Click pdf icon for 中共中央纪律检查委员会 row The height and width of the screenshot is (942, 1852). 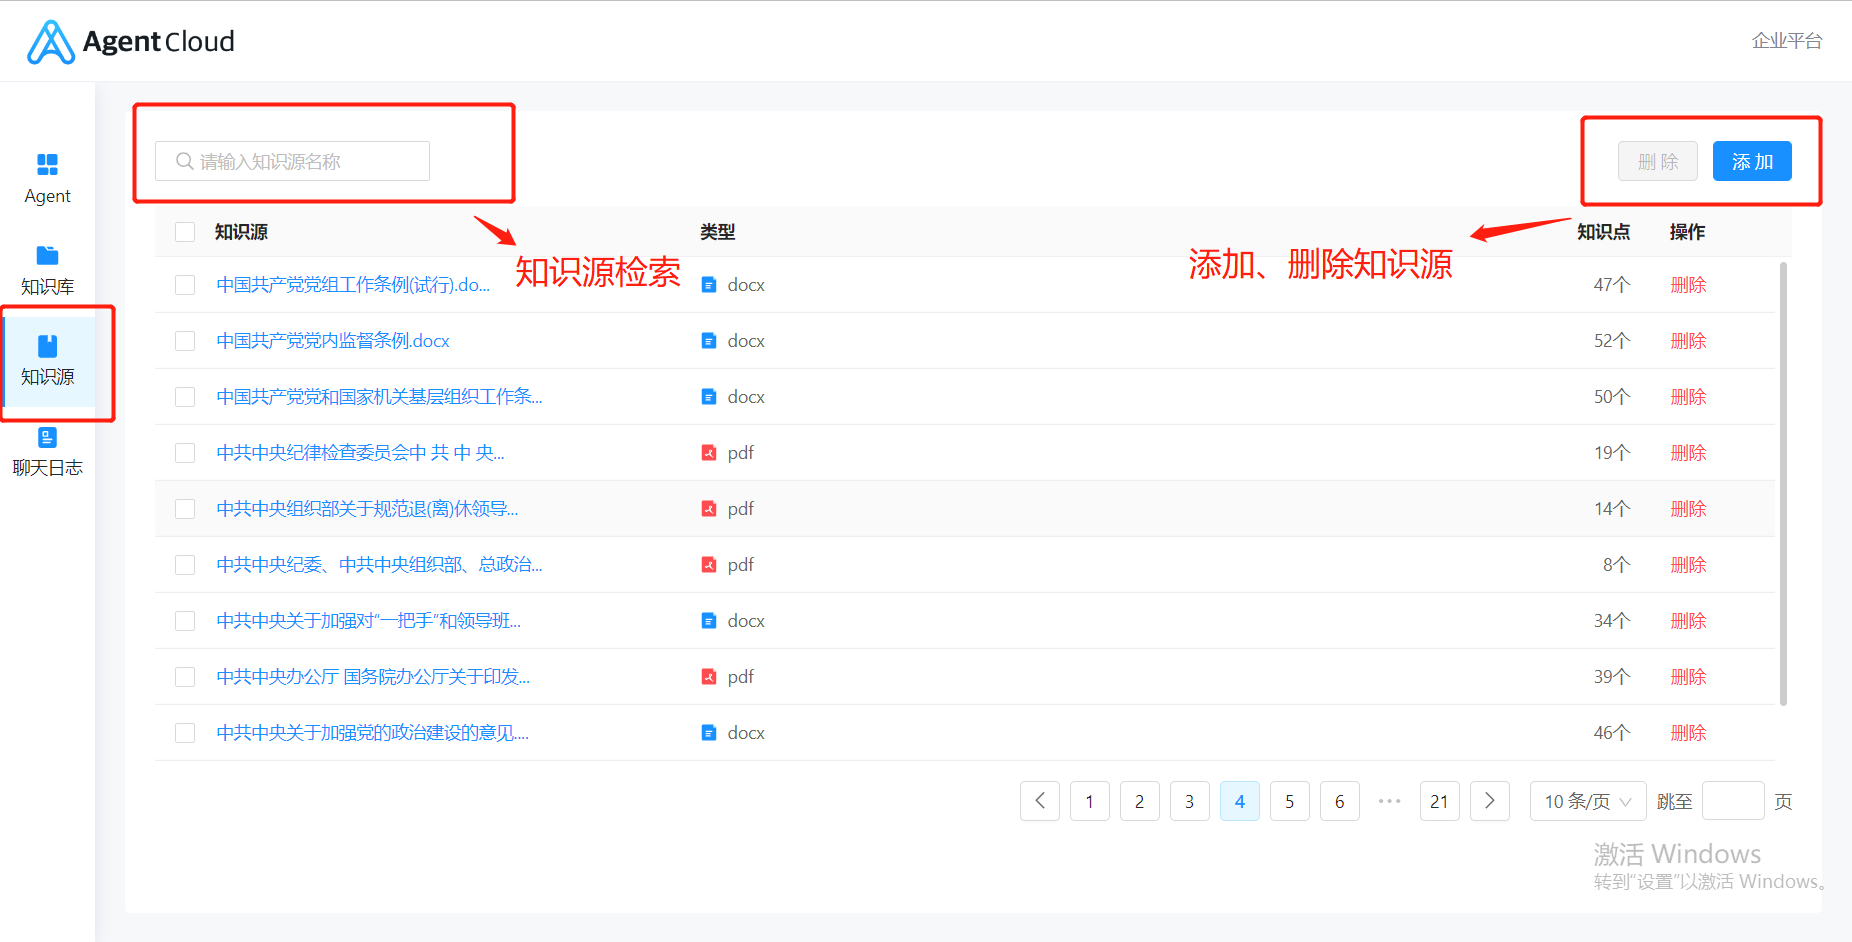pyautogui.click(x=709, y=453)
